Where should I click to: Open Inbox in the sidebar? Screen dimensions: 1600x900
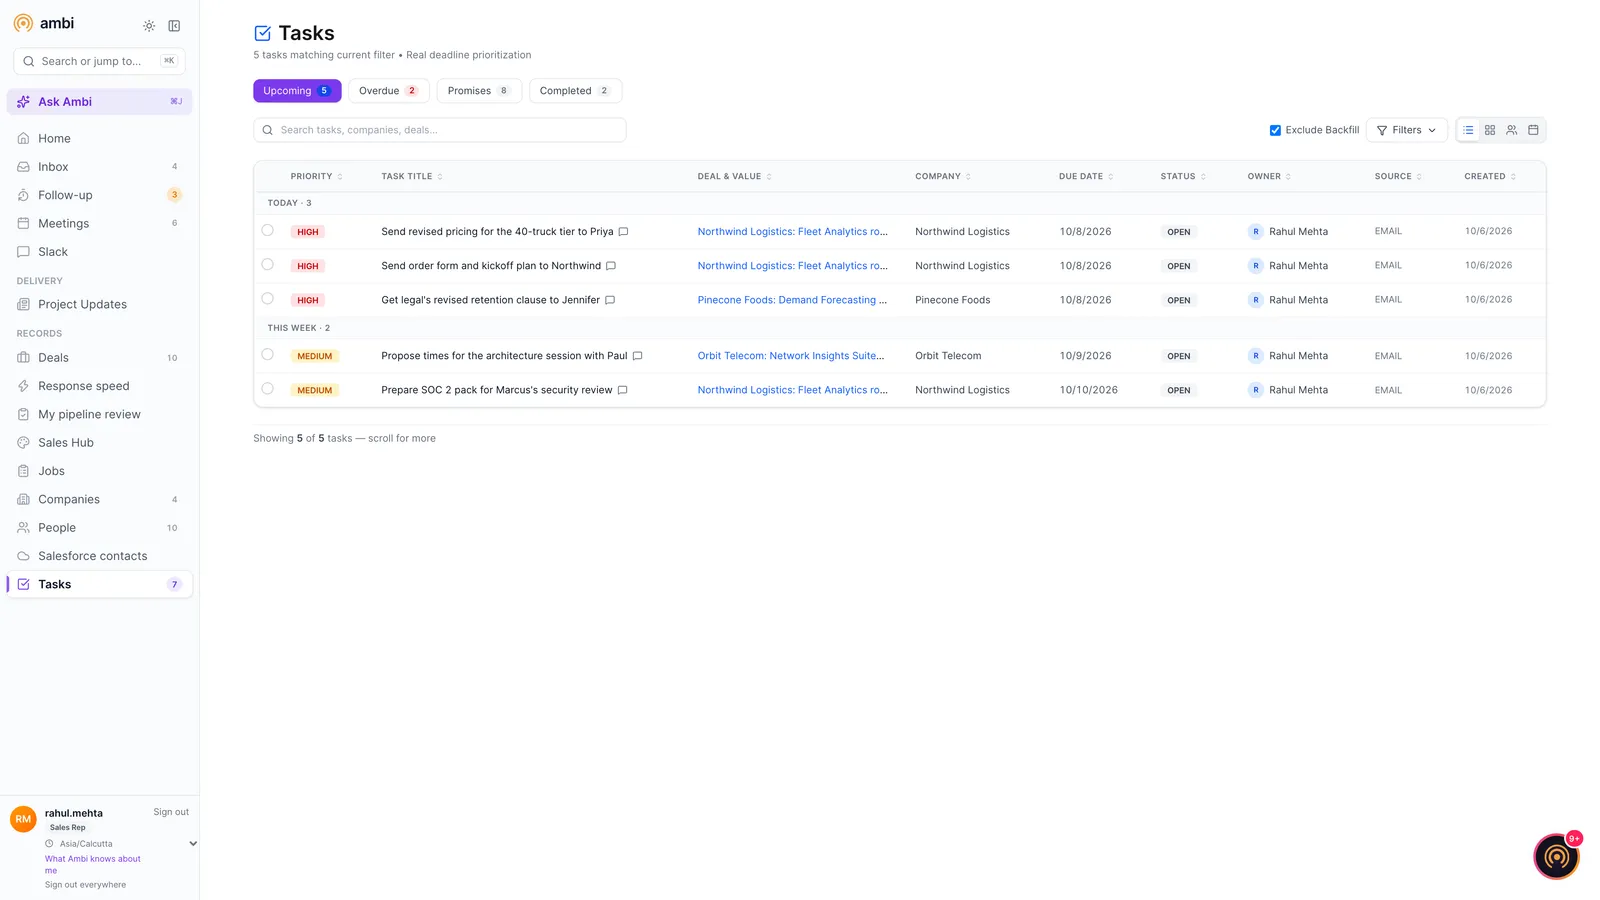click(99, 167)
